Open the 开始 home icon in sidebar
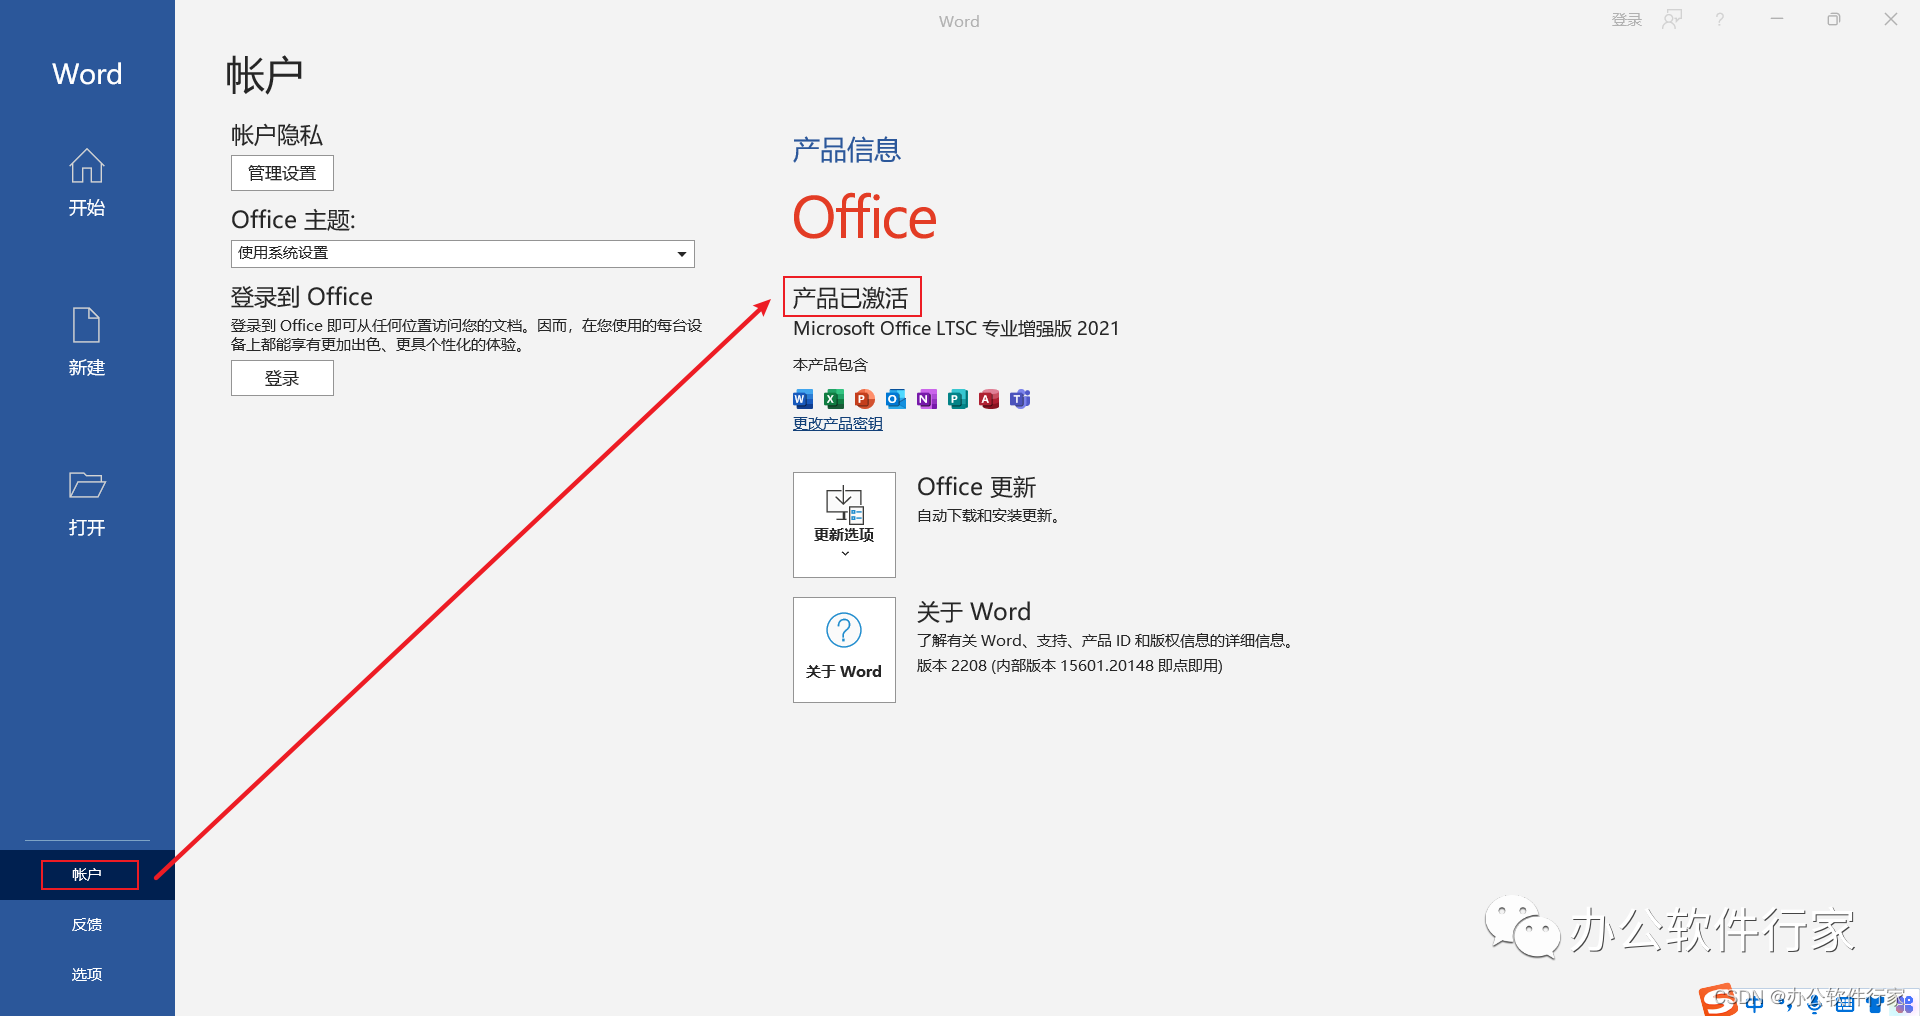Screen dimensions: 1920x1016 (x=87, y=166)
